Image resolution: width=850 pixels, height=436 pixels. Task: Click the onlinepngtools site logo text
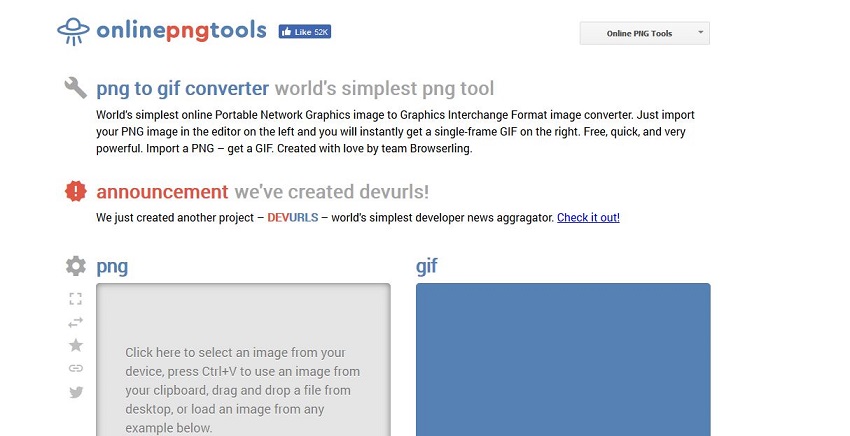[181, 30]
